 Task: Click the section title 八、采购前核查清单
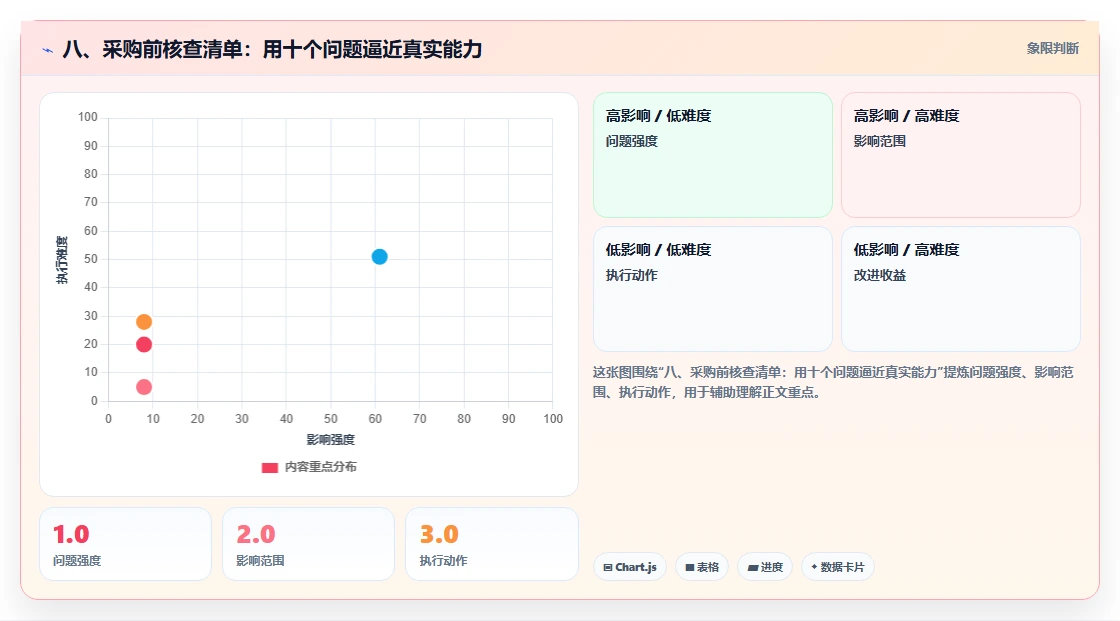272,49
